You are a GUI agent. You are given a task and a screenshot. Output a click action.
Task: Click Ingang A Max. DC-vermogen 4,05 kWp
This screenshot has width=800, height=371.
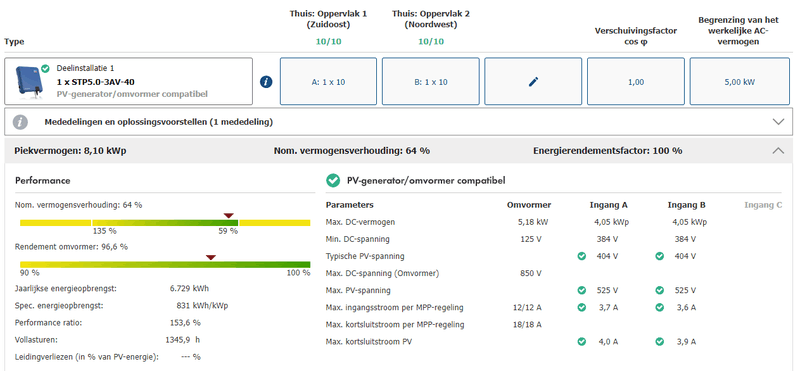(x=611, y=222)
